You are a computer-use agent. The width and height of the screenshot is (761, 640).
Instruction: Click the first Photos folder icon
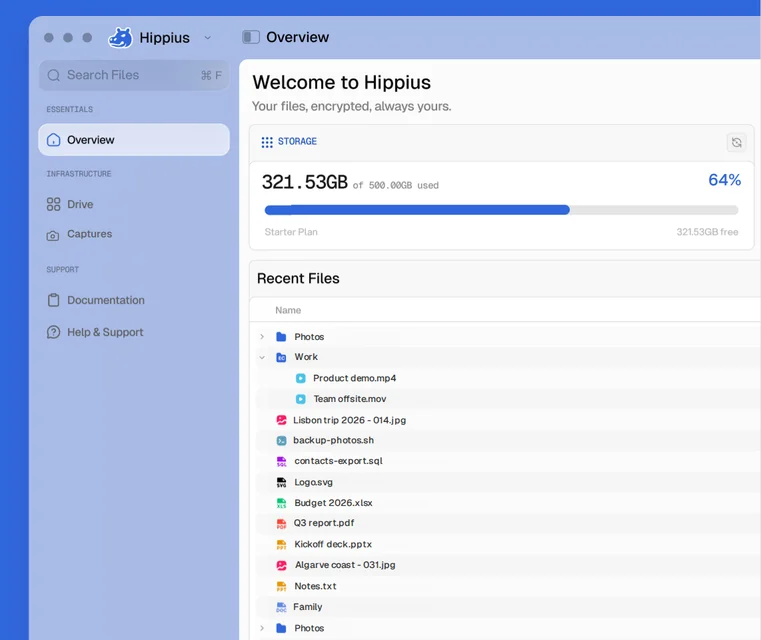[281, 337]
